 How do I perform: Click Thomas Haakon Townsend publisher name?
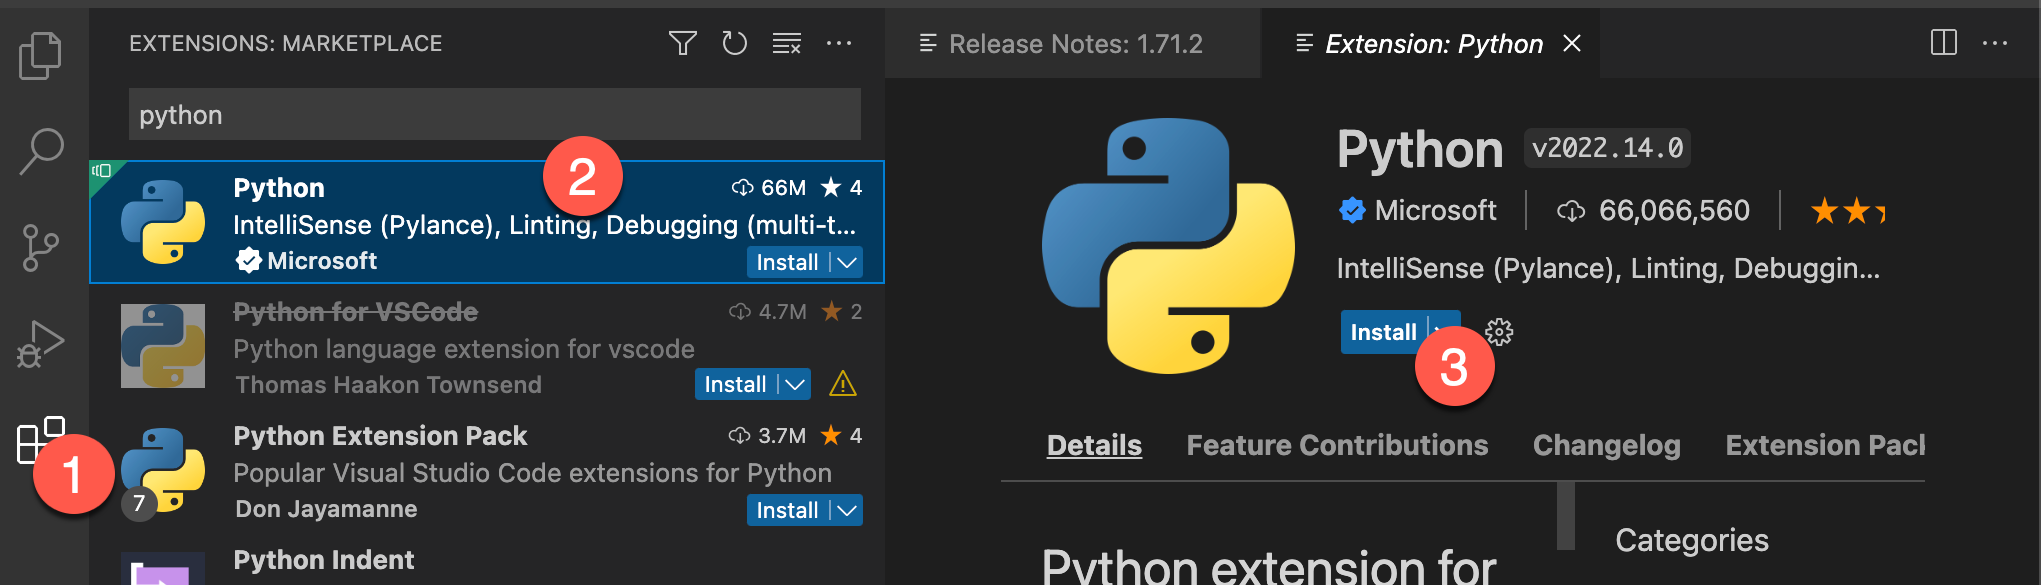[388, 385]
